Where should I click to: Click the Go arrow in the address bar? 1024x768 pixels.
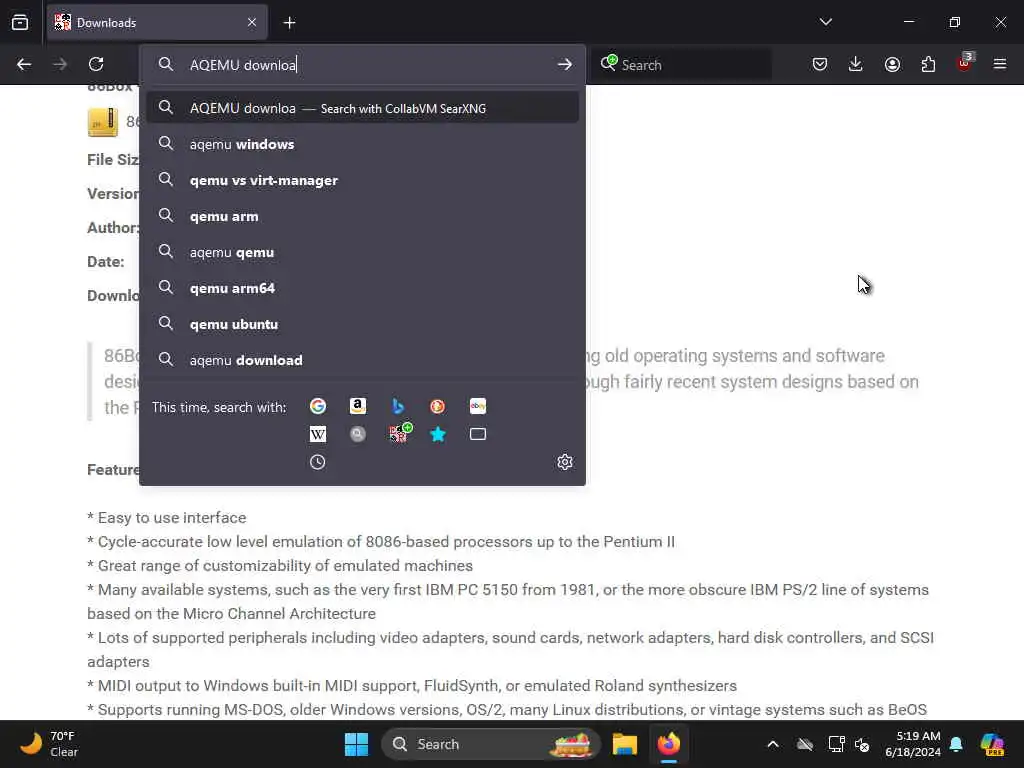coord(564,65)
